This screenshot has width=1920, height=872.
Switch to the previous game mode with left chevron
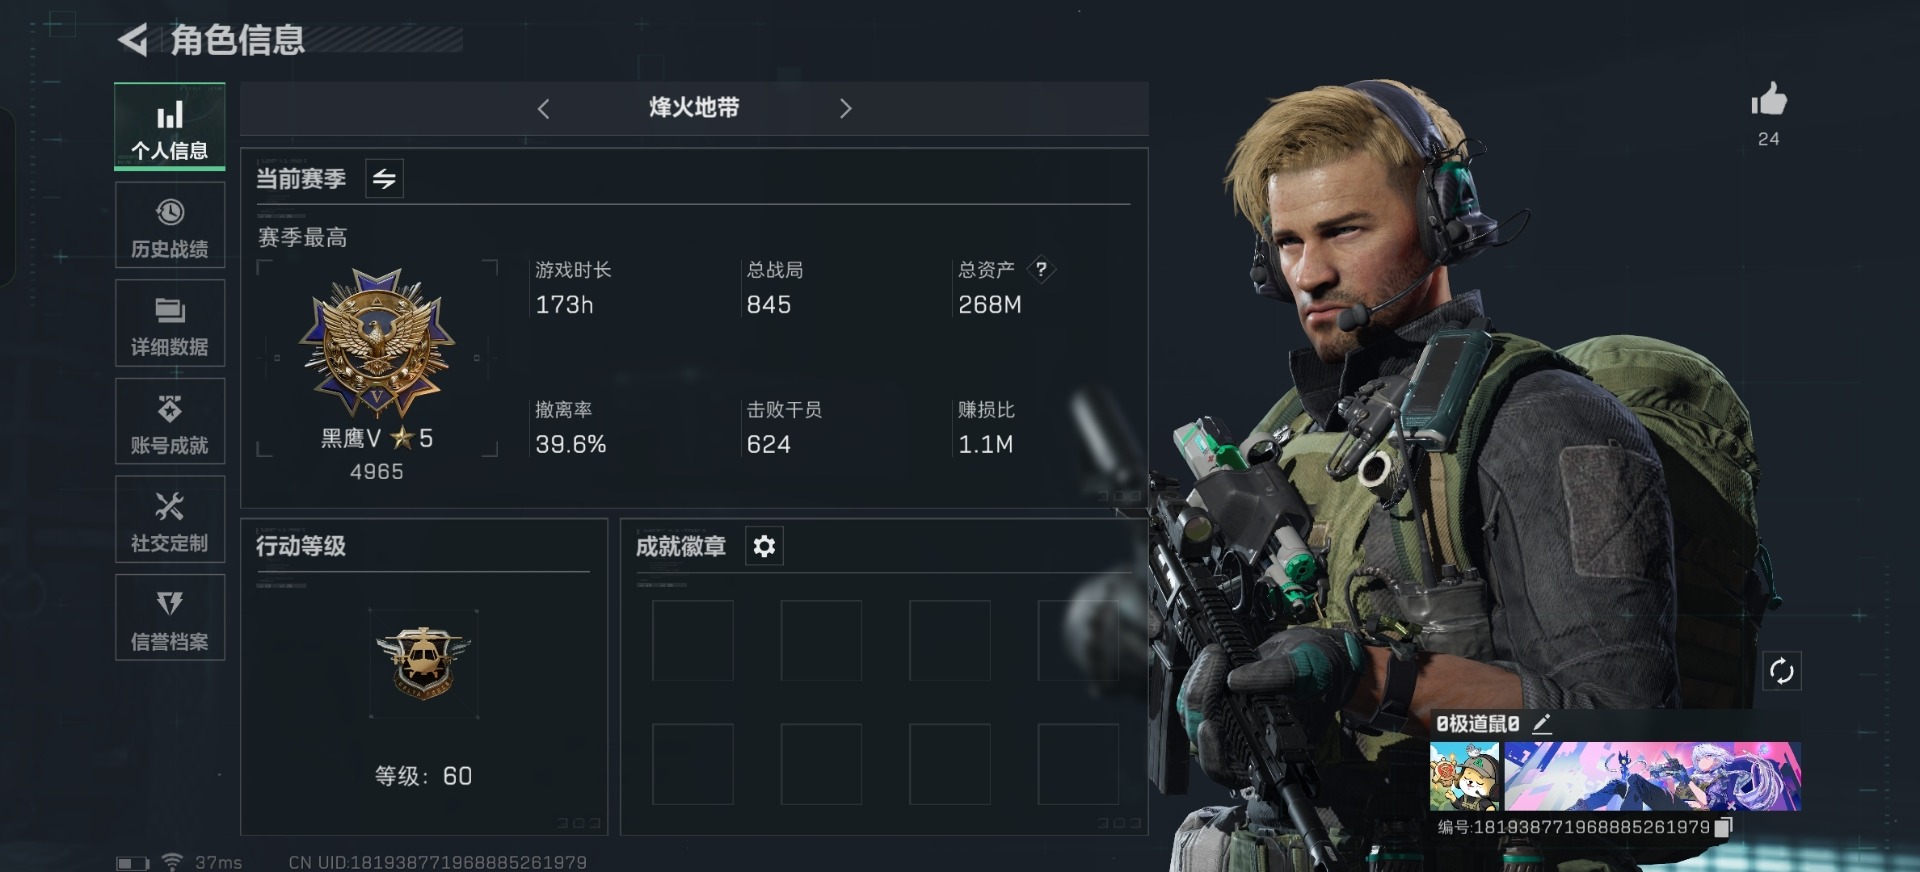coord(543,109)
